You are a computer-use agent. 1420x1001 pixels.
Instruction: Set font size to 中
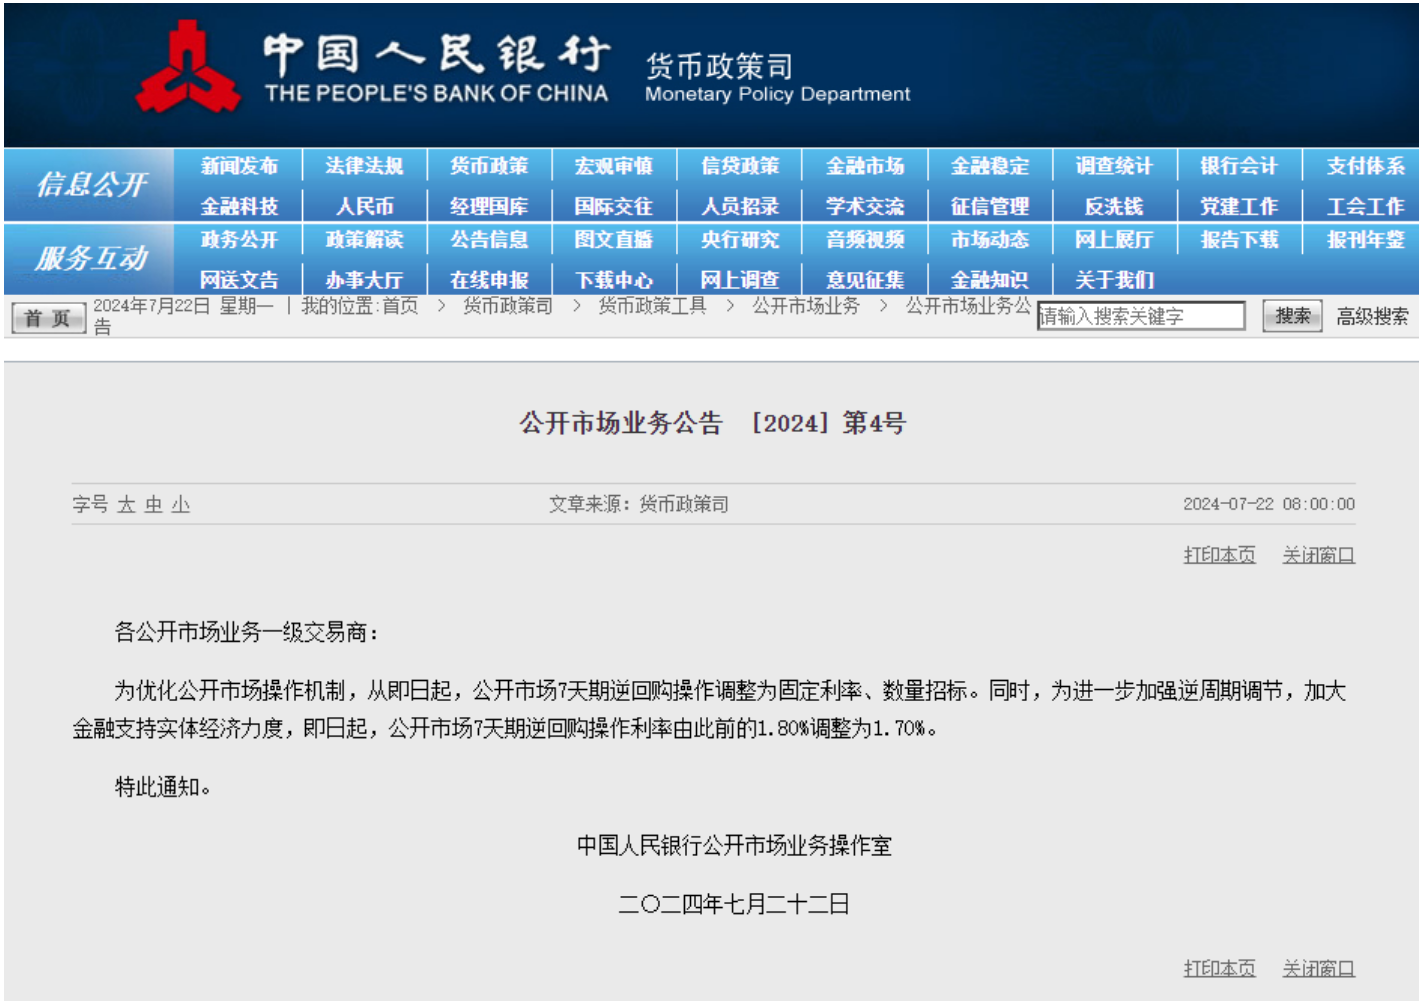tap(153, 505)
